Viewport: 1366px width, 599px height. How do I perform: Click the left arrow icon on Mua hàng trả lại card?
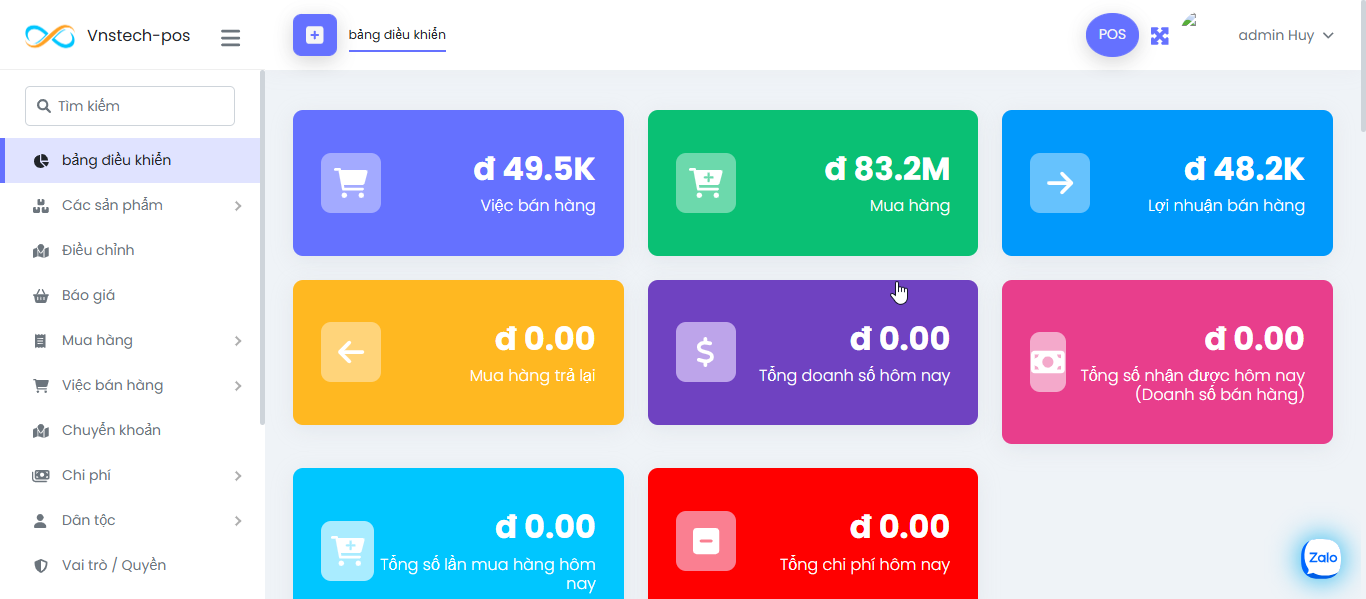[x=350, y=352]
